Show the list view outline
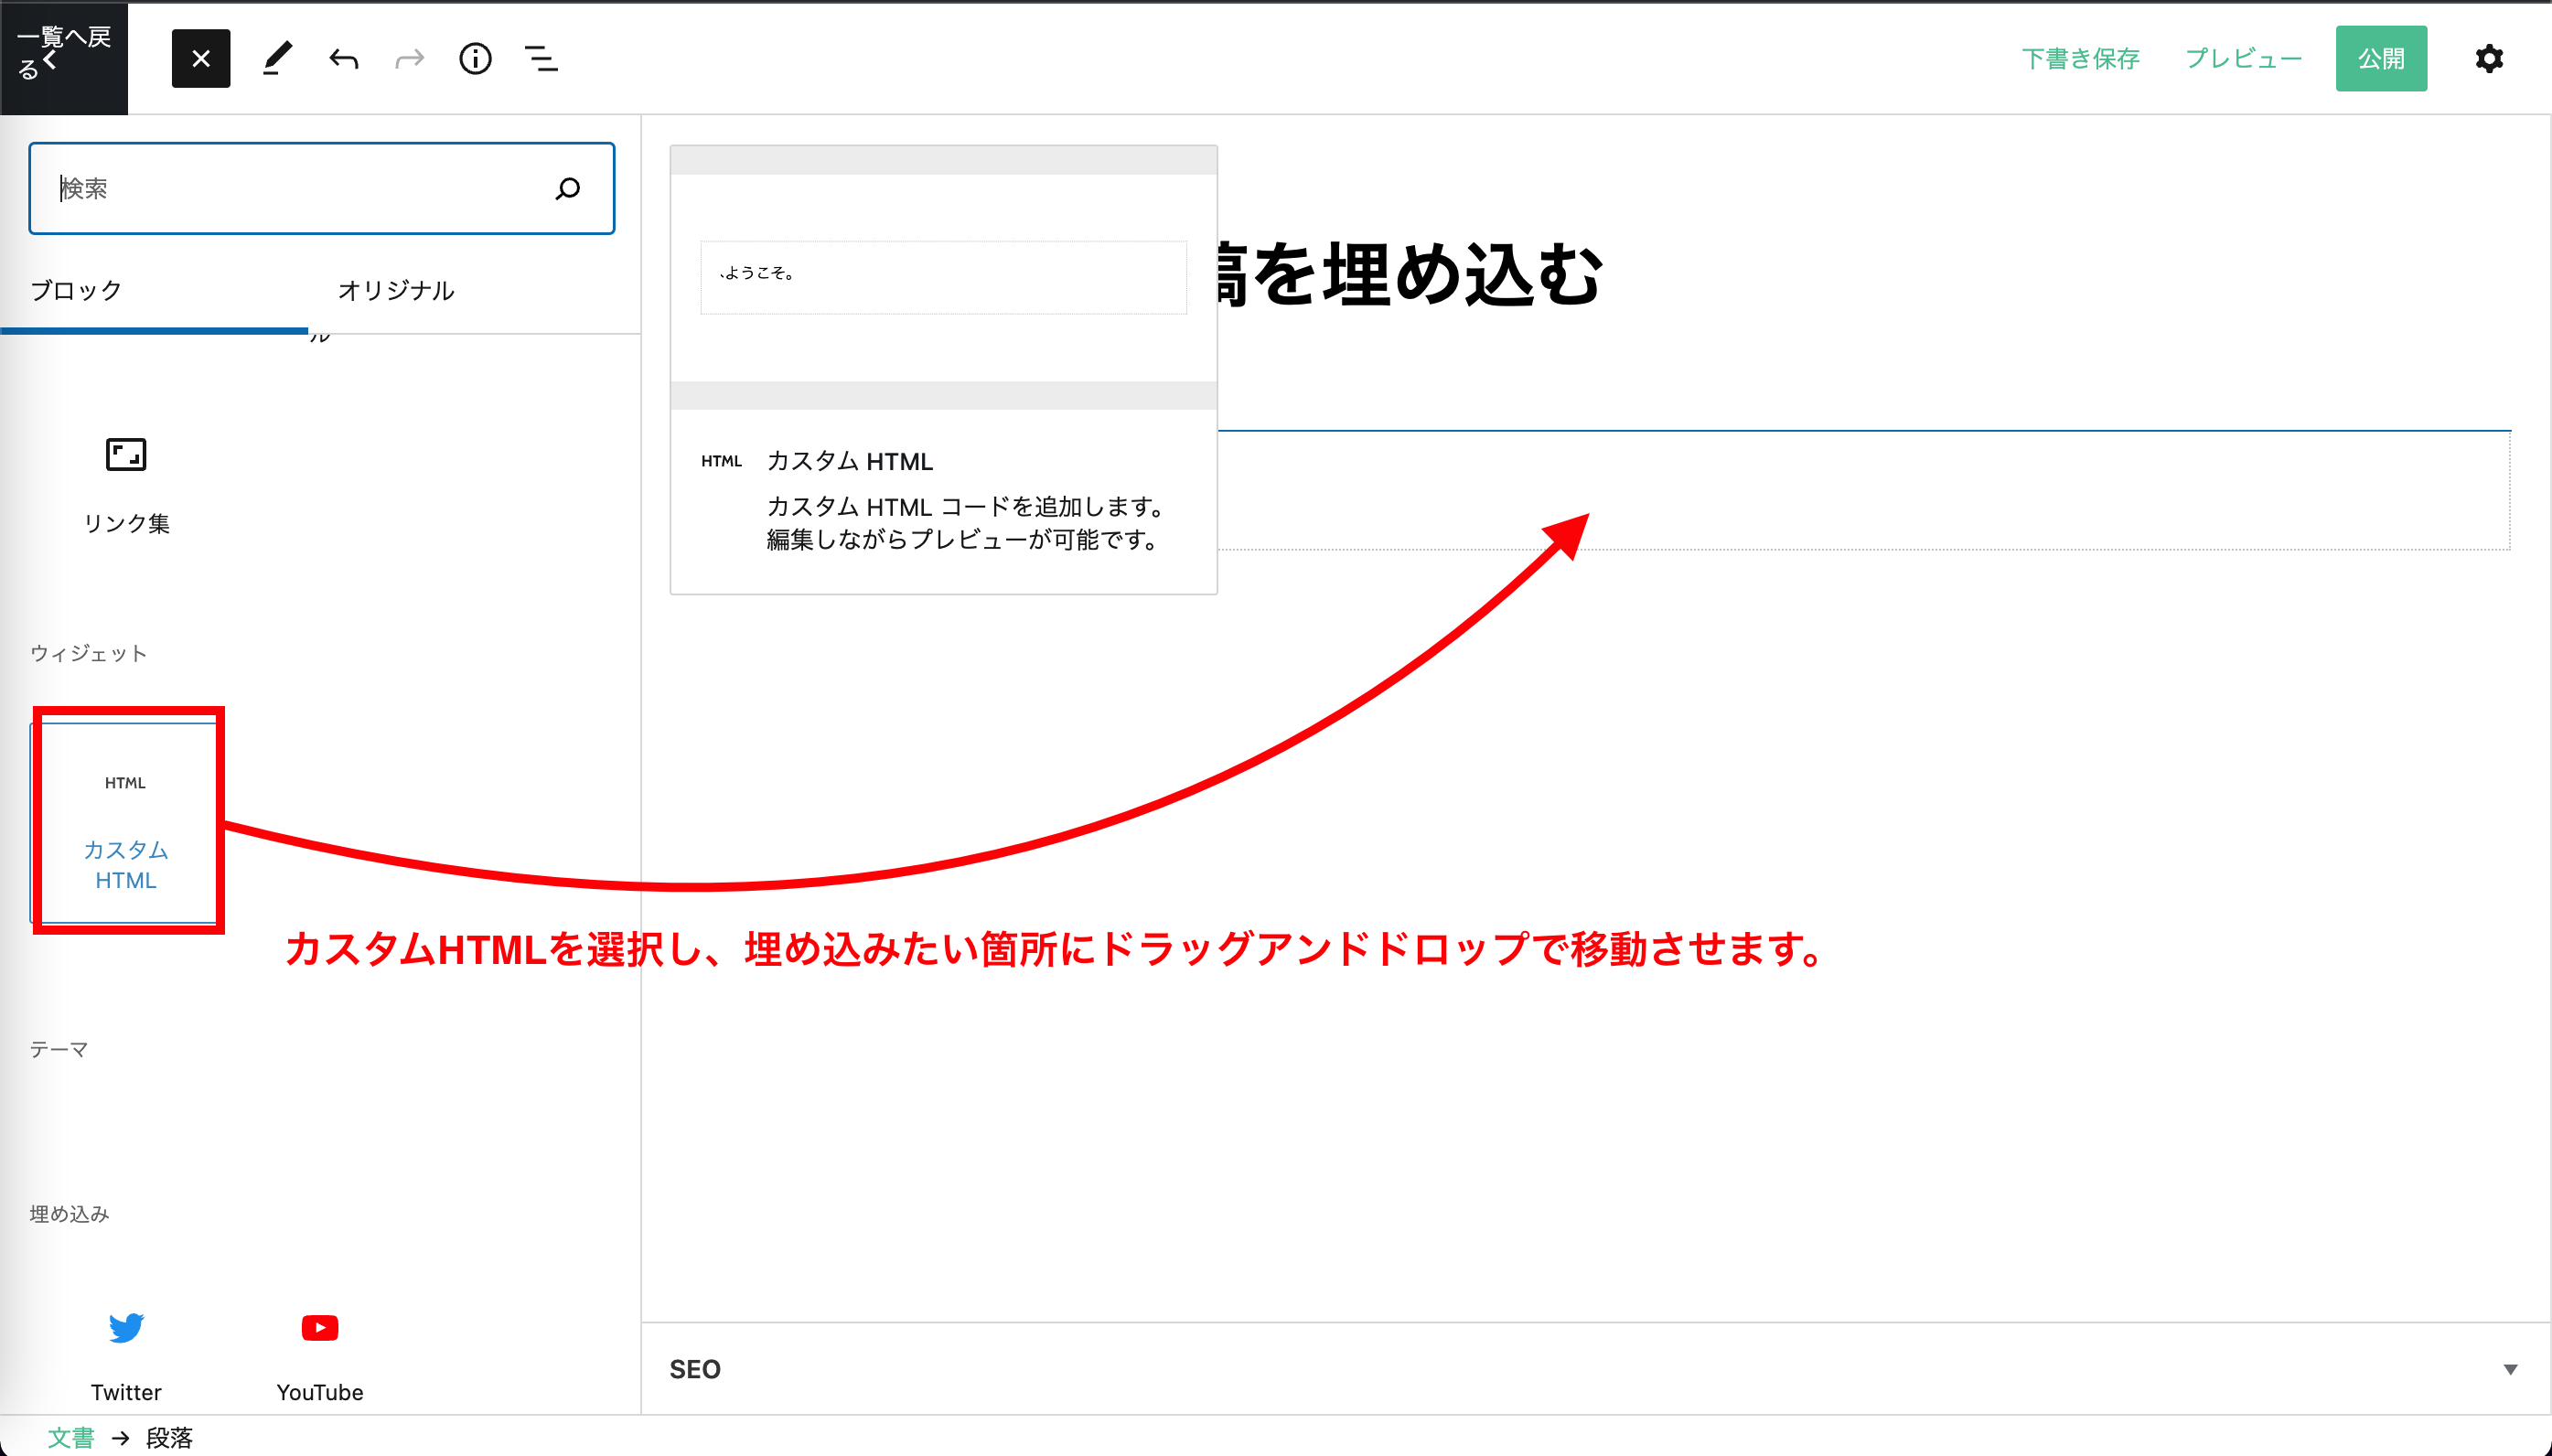This screenshot has height=1456, width=2552. 541,59
